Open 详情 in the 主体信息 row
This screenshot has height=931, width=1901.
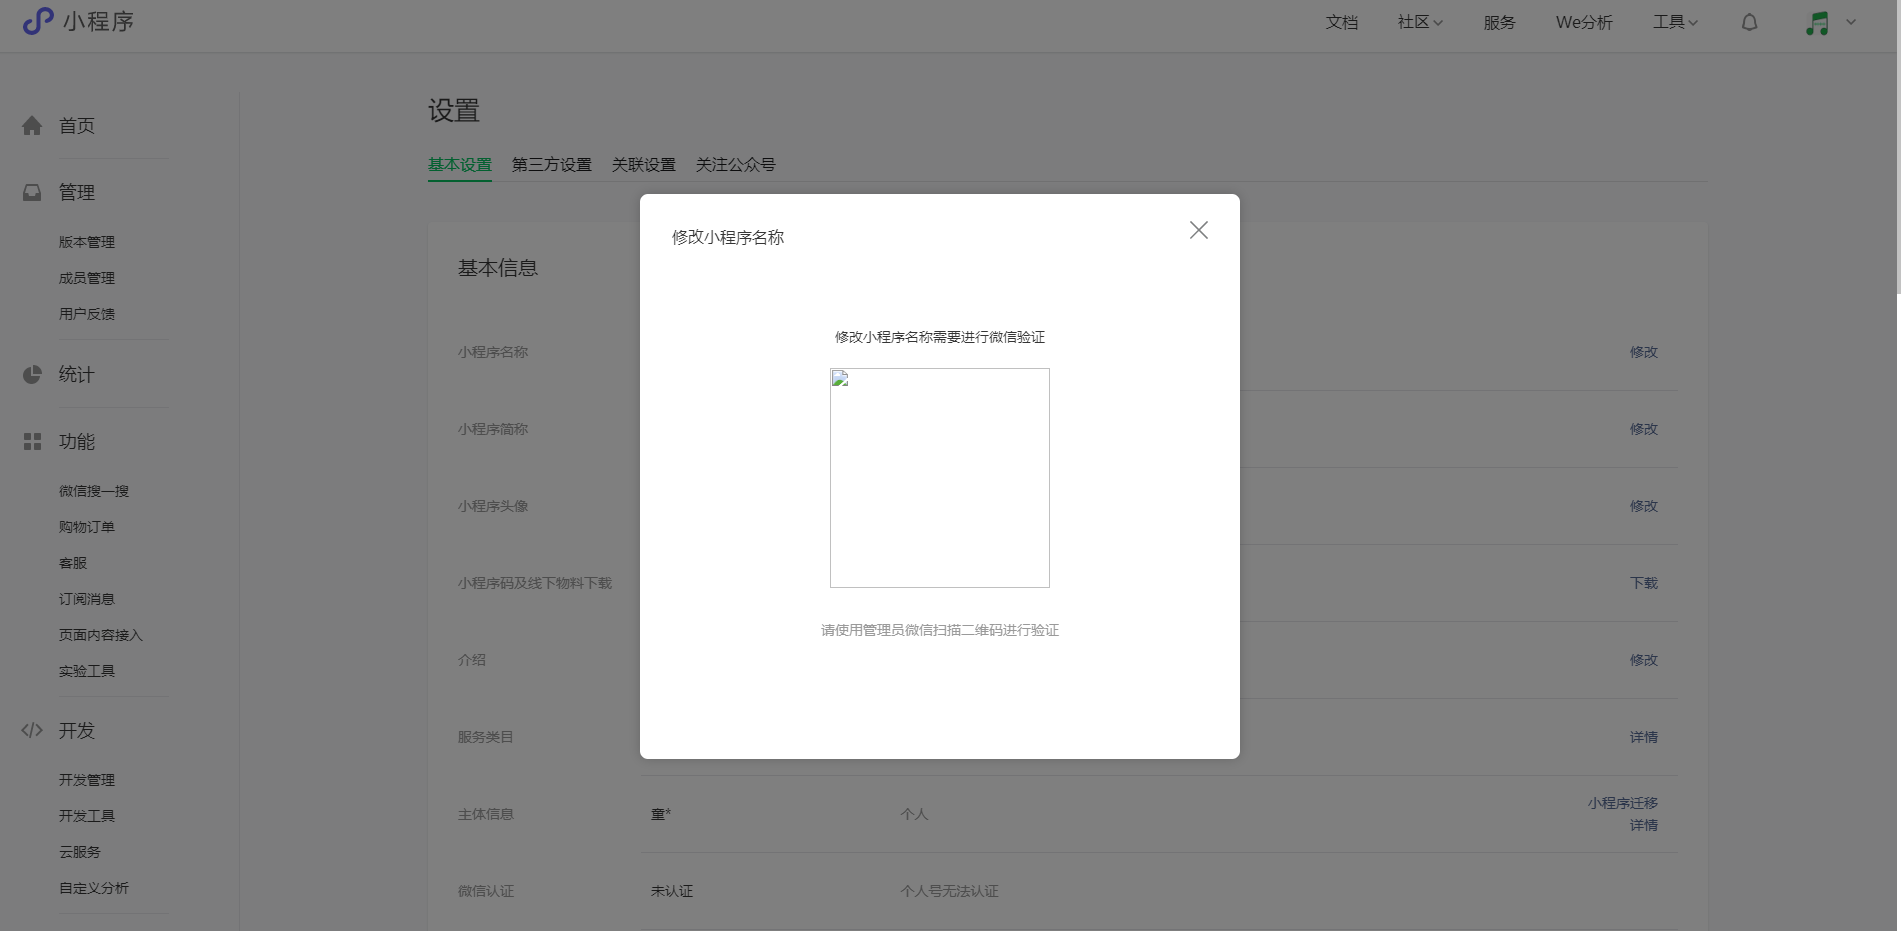[x=1644, y=825]
